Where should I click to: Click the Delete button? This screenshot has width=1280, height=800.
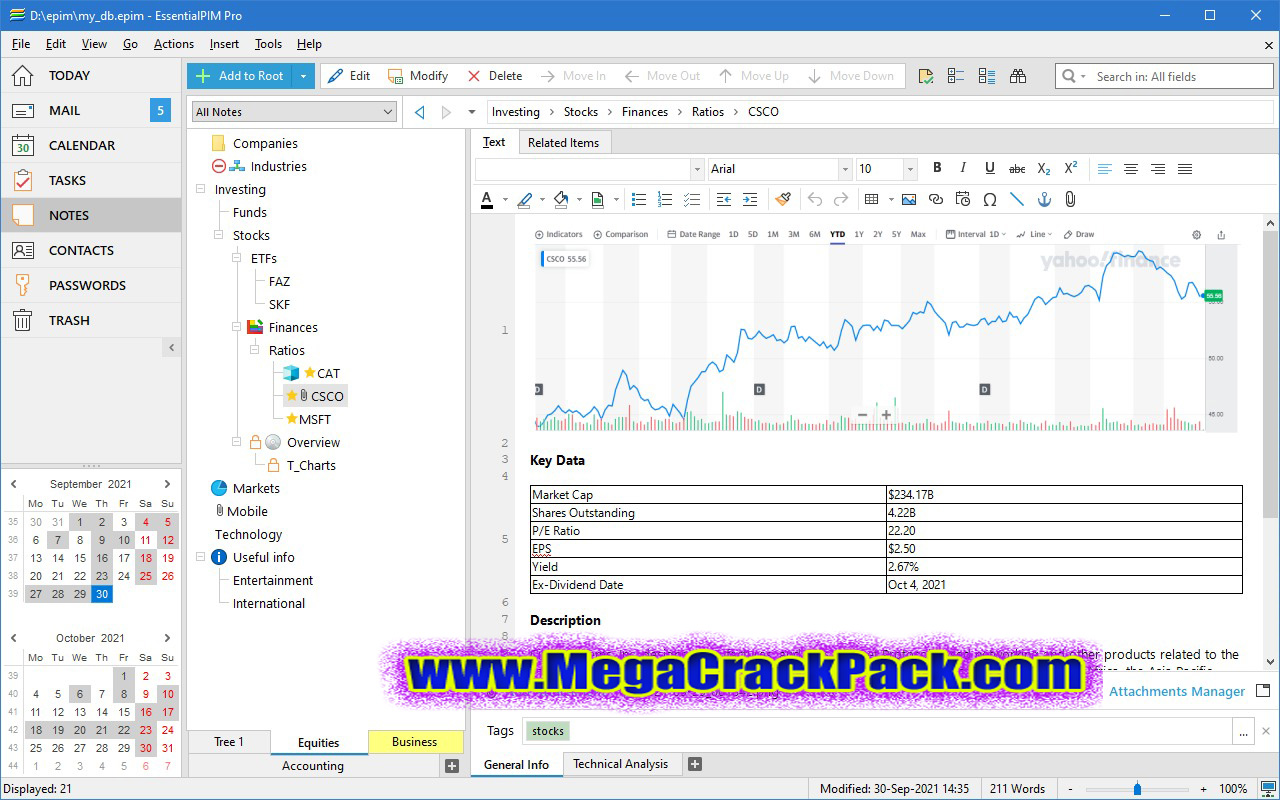[494, 76]
